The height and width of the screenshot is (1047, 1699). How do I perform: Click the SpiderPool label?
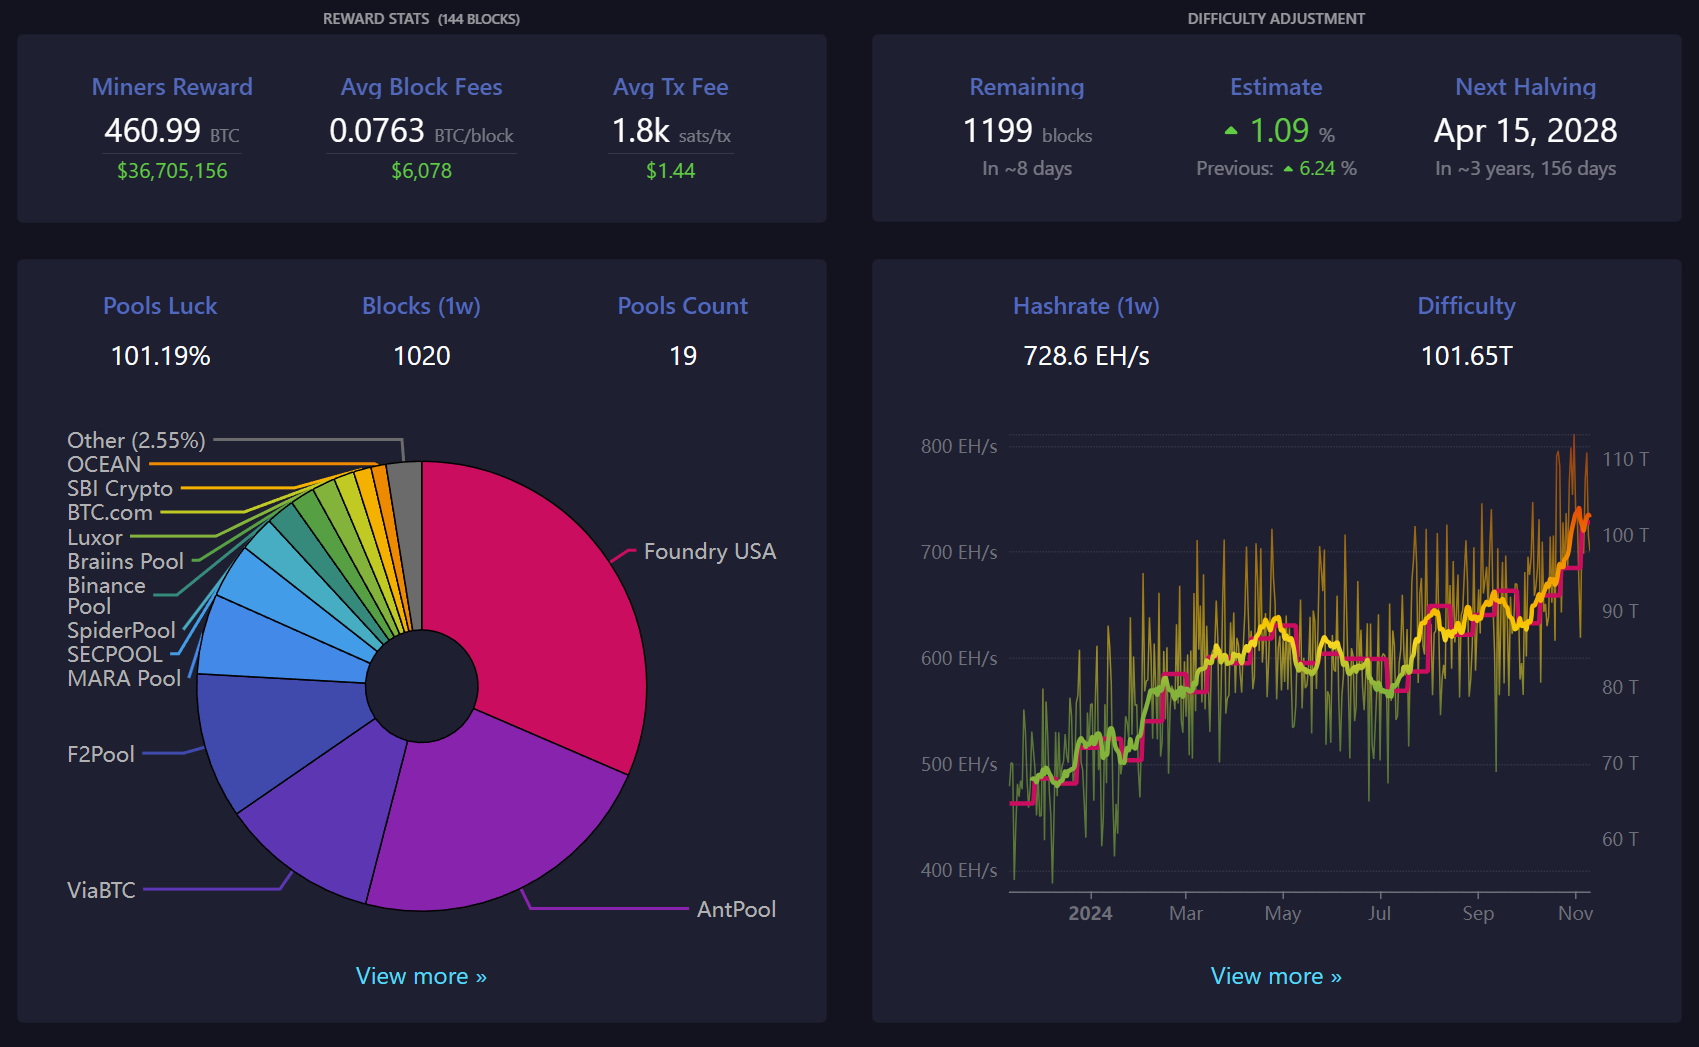[x=121, y=630]
